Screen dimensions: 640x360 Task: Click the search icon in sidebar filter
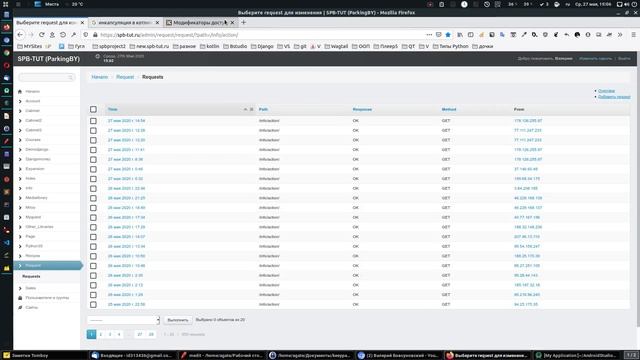70,77
